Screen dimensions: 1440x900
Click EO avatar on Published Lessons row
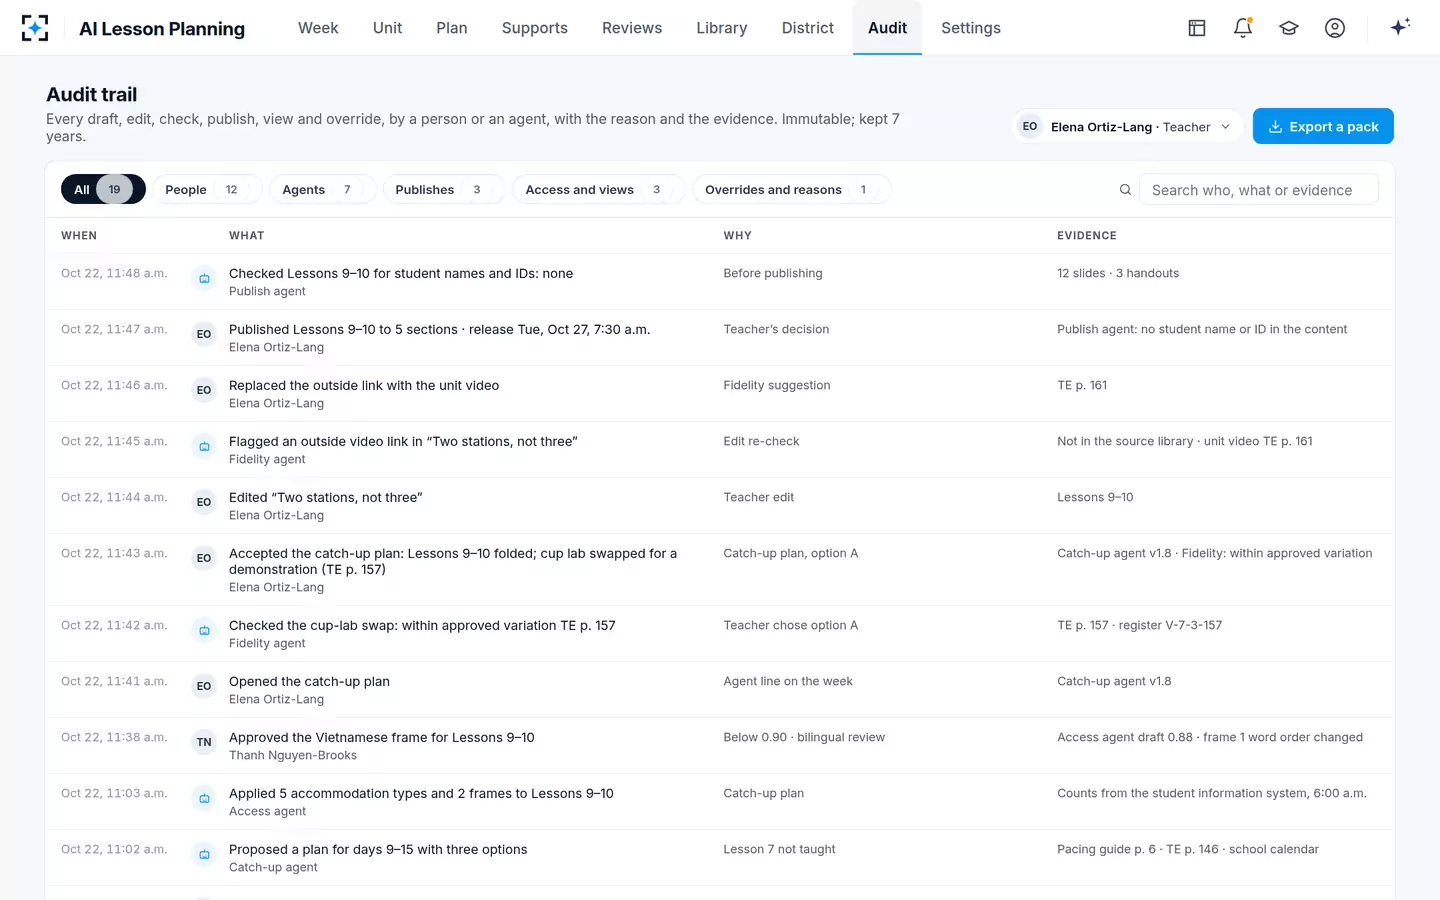[x=204, y=335]
